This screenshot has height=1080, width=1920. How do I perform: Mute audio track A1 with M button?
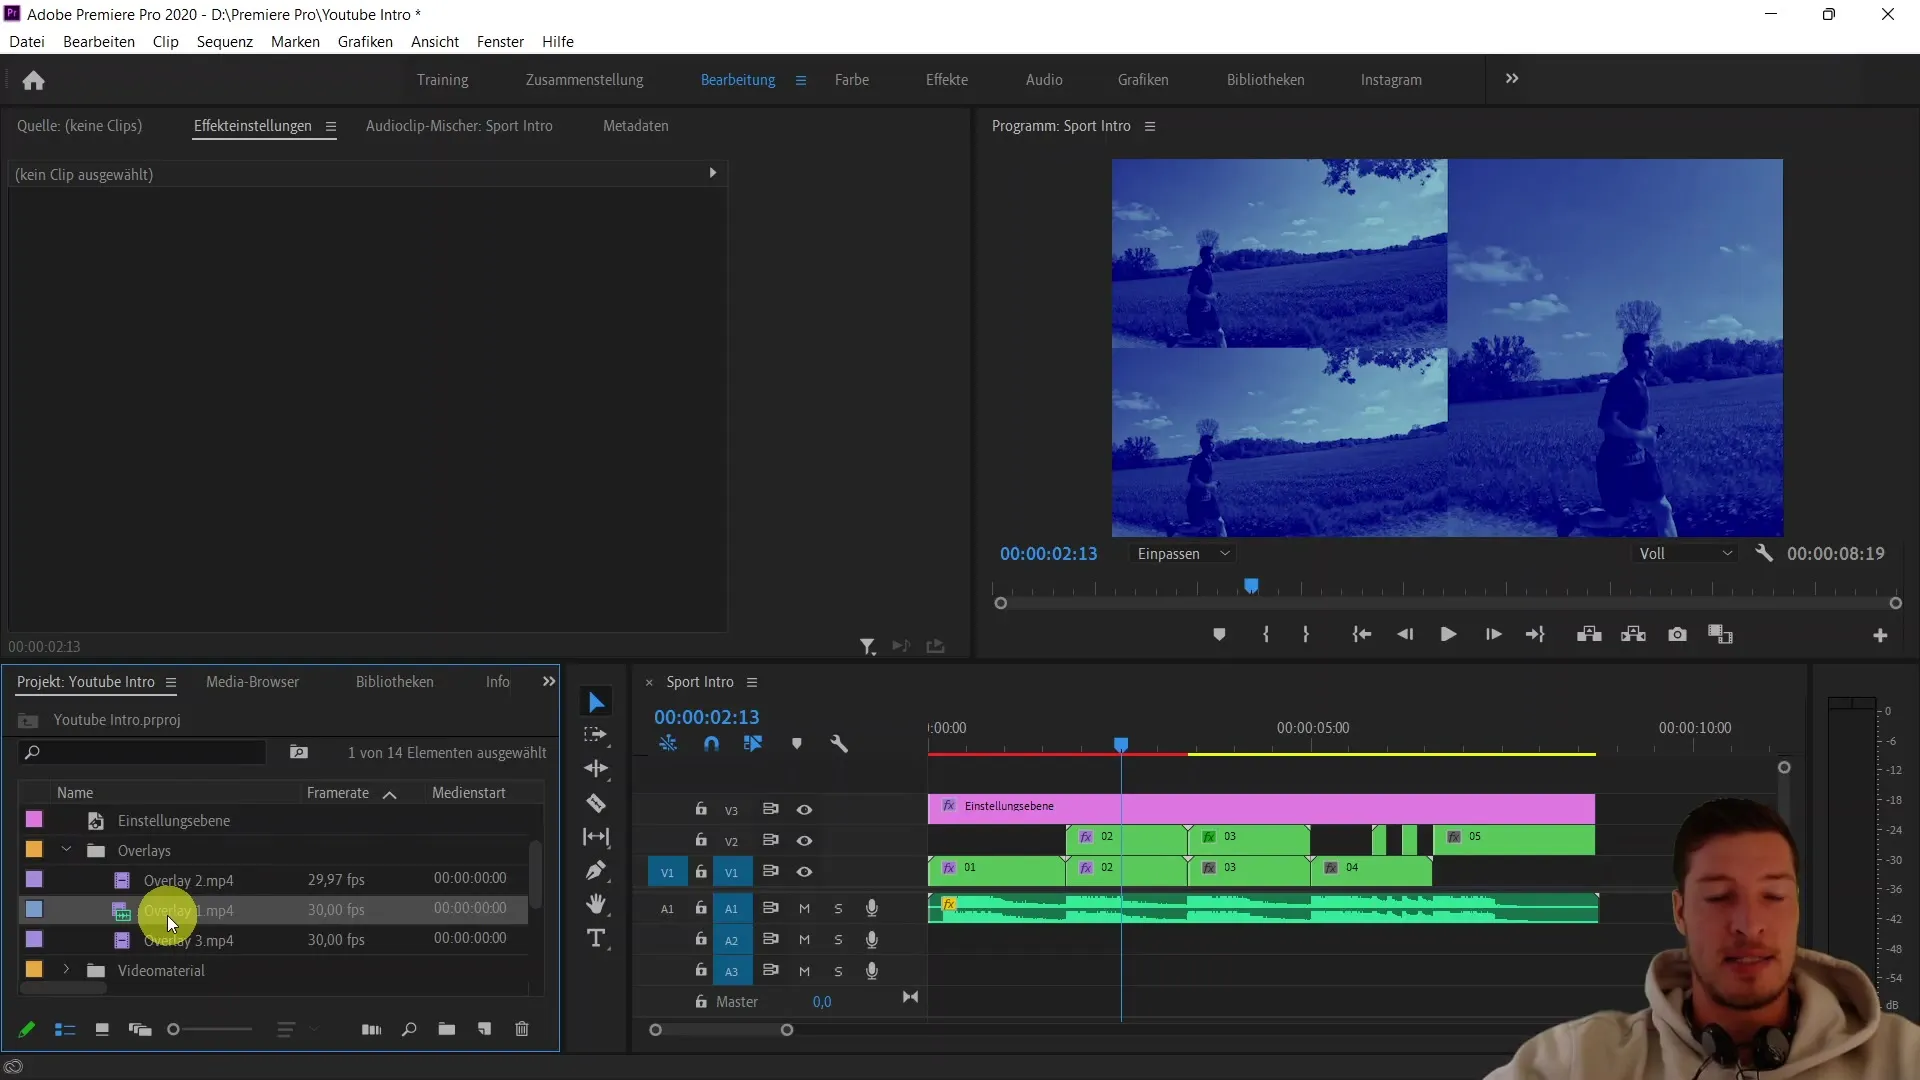click(804, 909)
